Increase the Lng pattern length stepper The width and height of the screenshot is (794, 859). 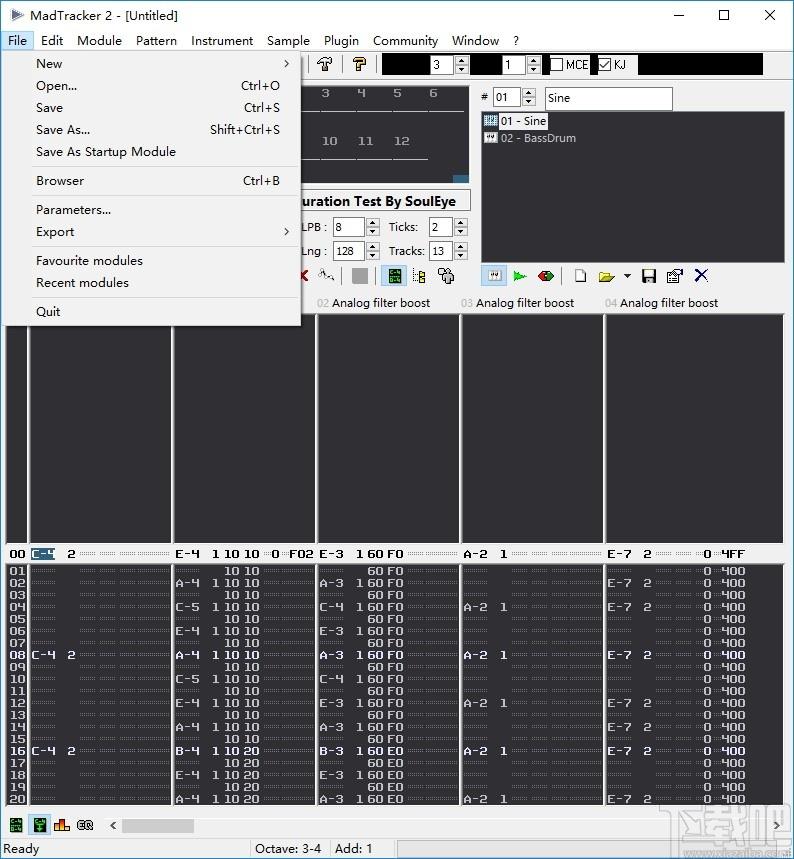coord(373,247)
